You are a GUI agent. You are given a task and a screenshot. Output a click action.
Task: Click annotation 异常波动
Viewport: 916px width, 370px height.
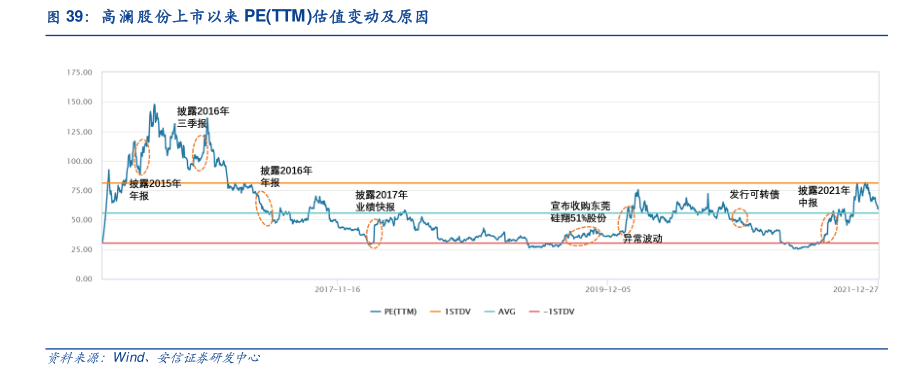coord(643,238)
